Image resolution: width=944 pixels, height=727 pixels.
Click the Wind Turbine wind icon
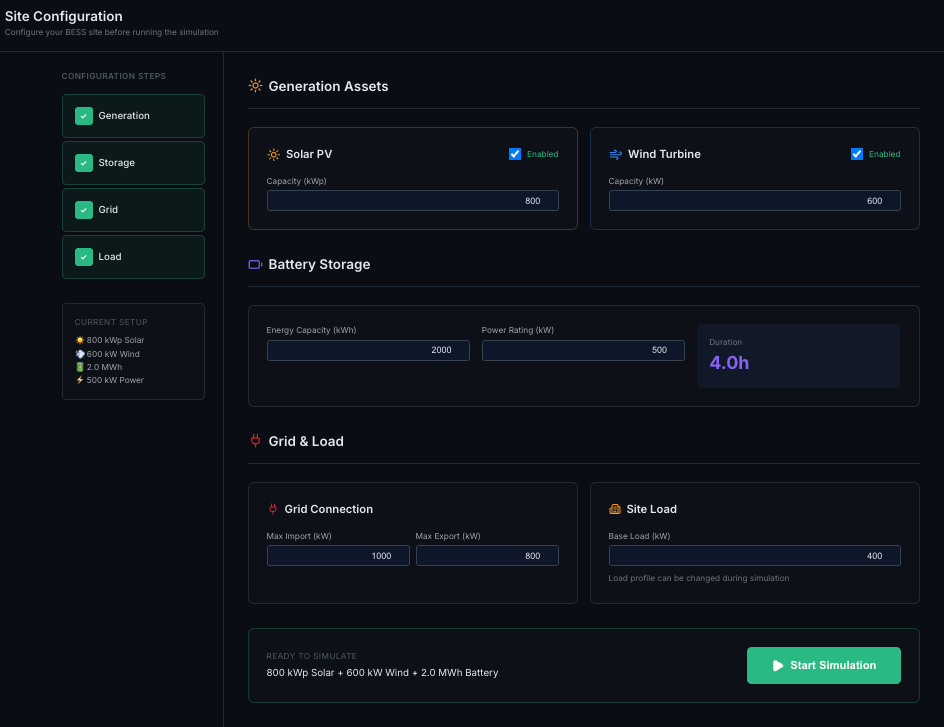(x=615, y=155)
